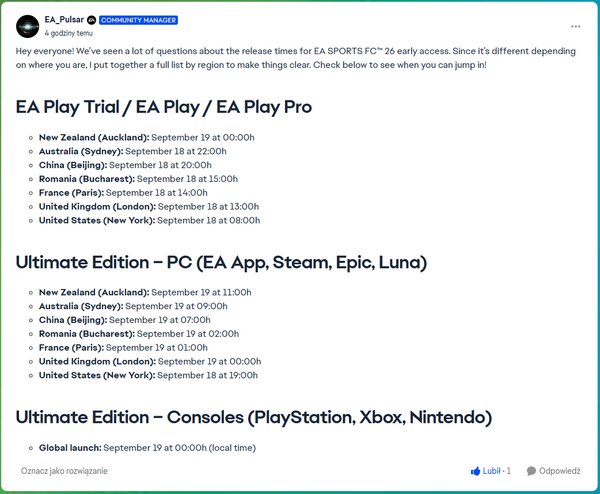Open EA_Pulsar's profile avatar

tap(28, 26)
